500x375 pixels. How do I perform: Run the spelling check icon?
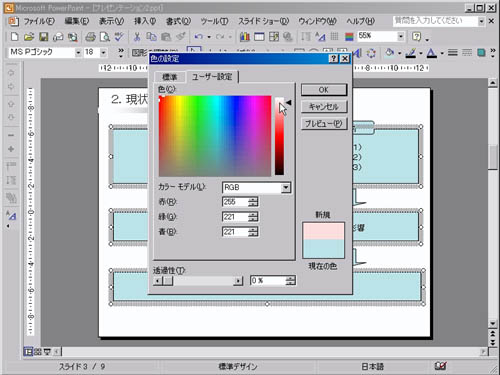[119, 36]
